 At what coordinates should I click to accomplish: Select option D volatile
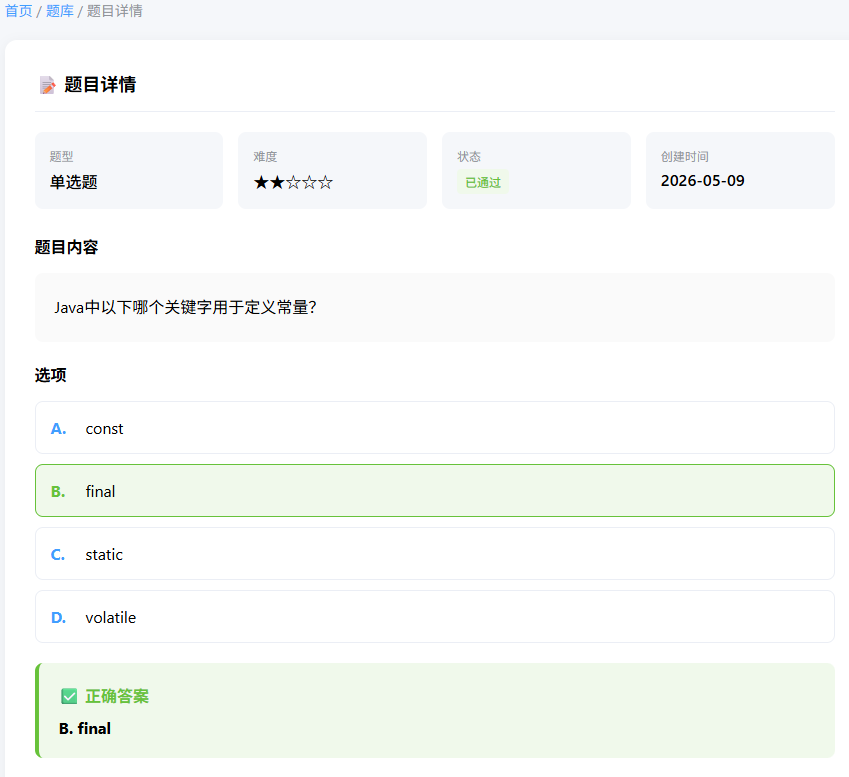(435, 617)
